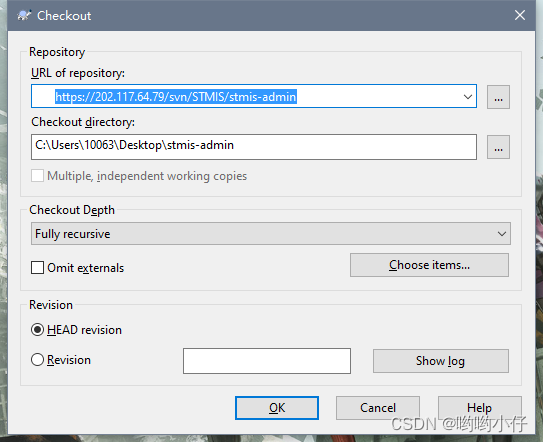Confirm checkout with the OK button
543x442 pixels.
(277, 408)
